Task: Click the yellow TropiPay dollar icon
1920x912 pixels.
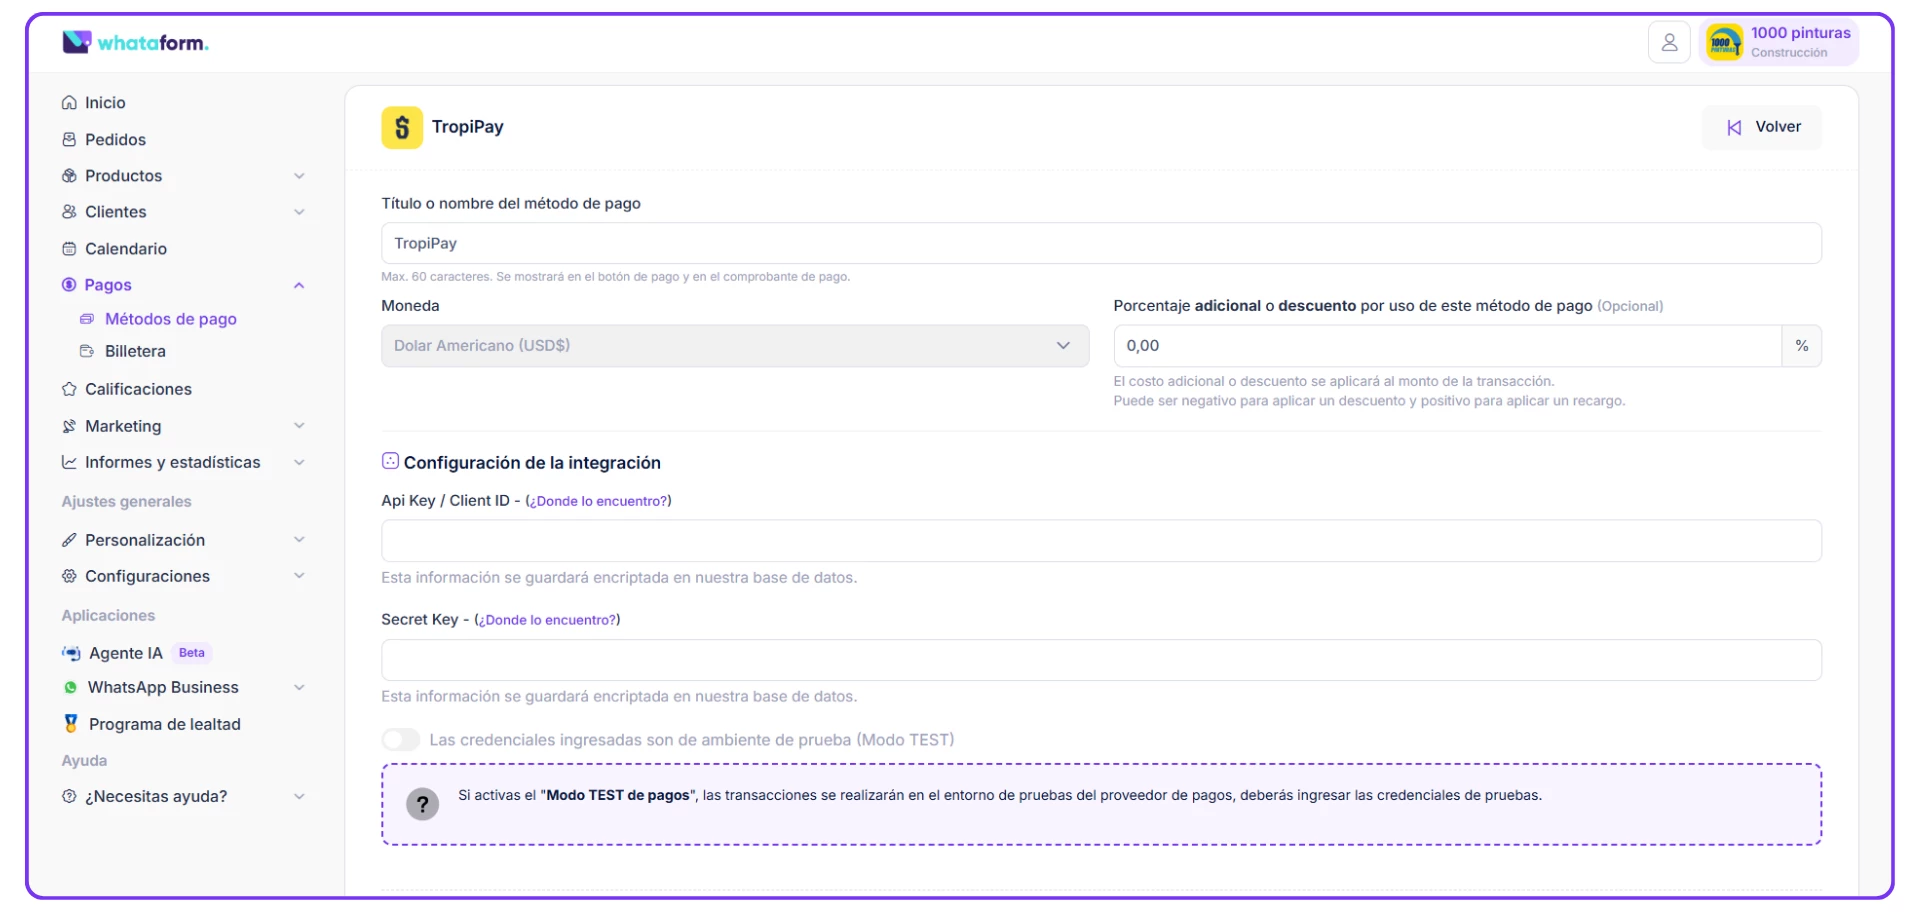Action: point(402,128)
